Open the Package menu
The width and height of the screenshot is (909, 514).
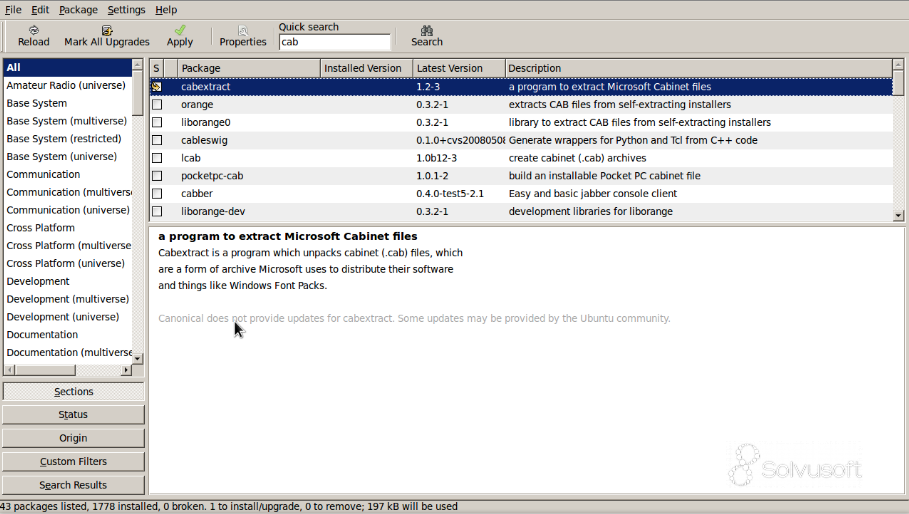click(x=78, y=10)
